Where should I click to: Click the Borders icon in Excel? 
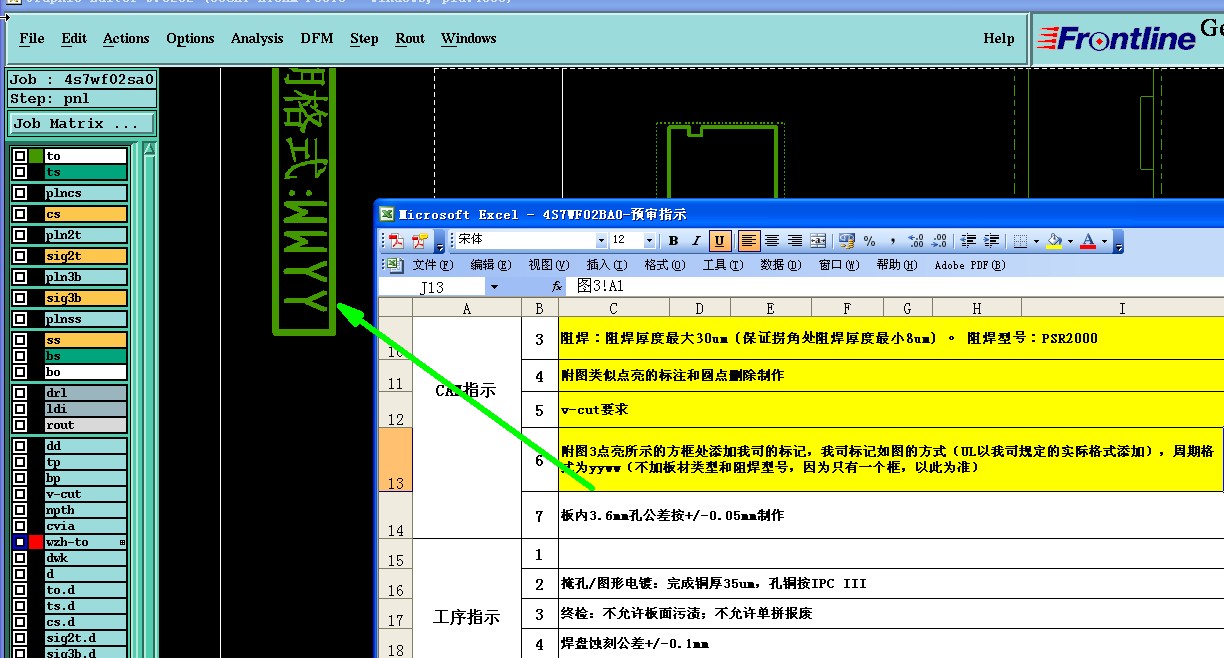click(1019, 241)
